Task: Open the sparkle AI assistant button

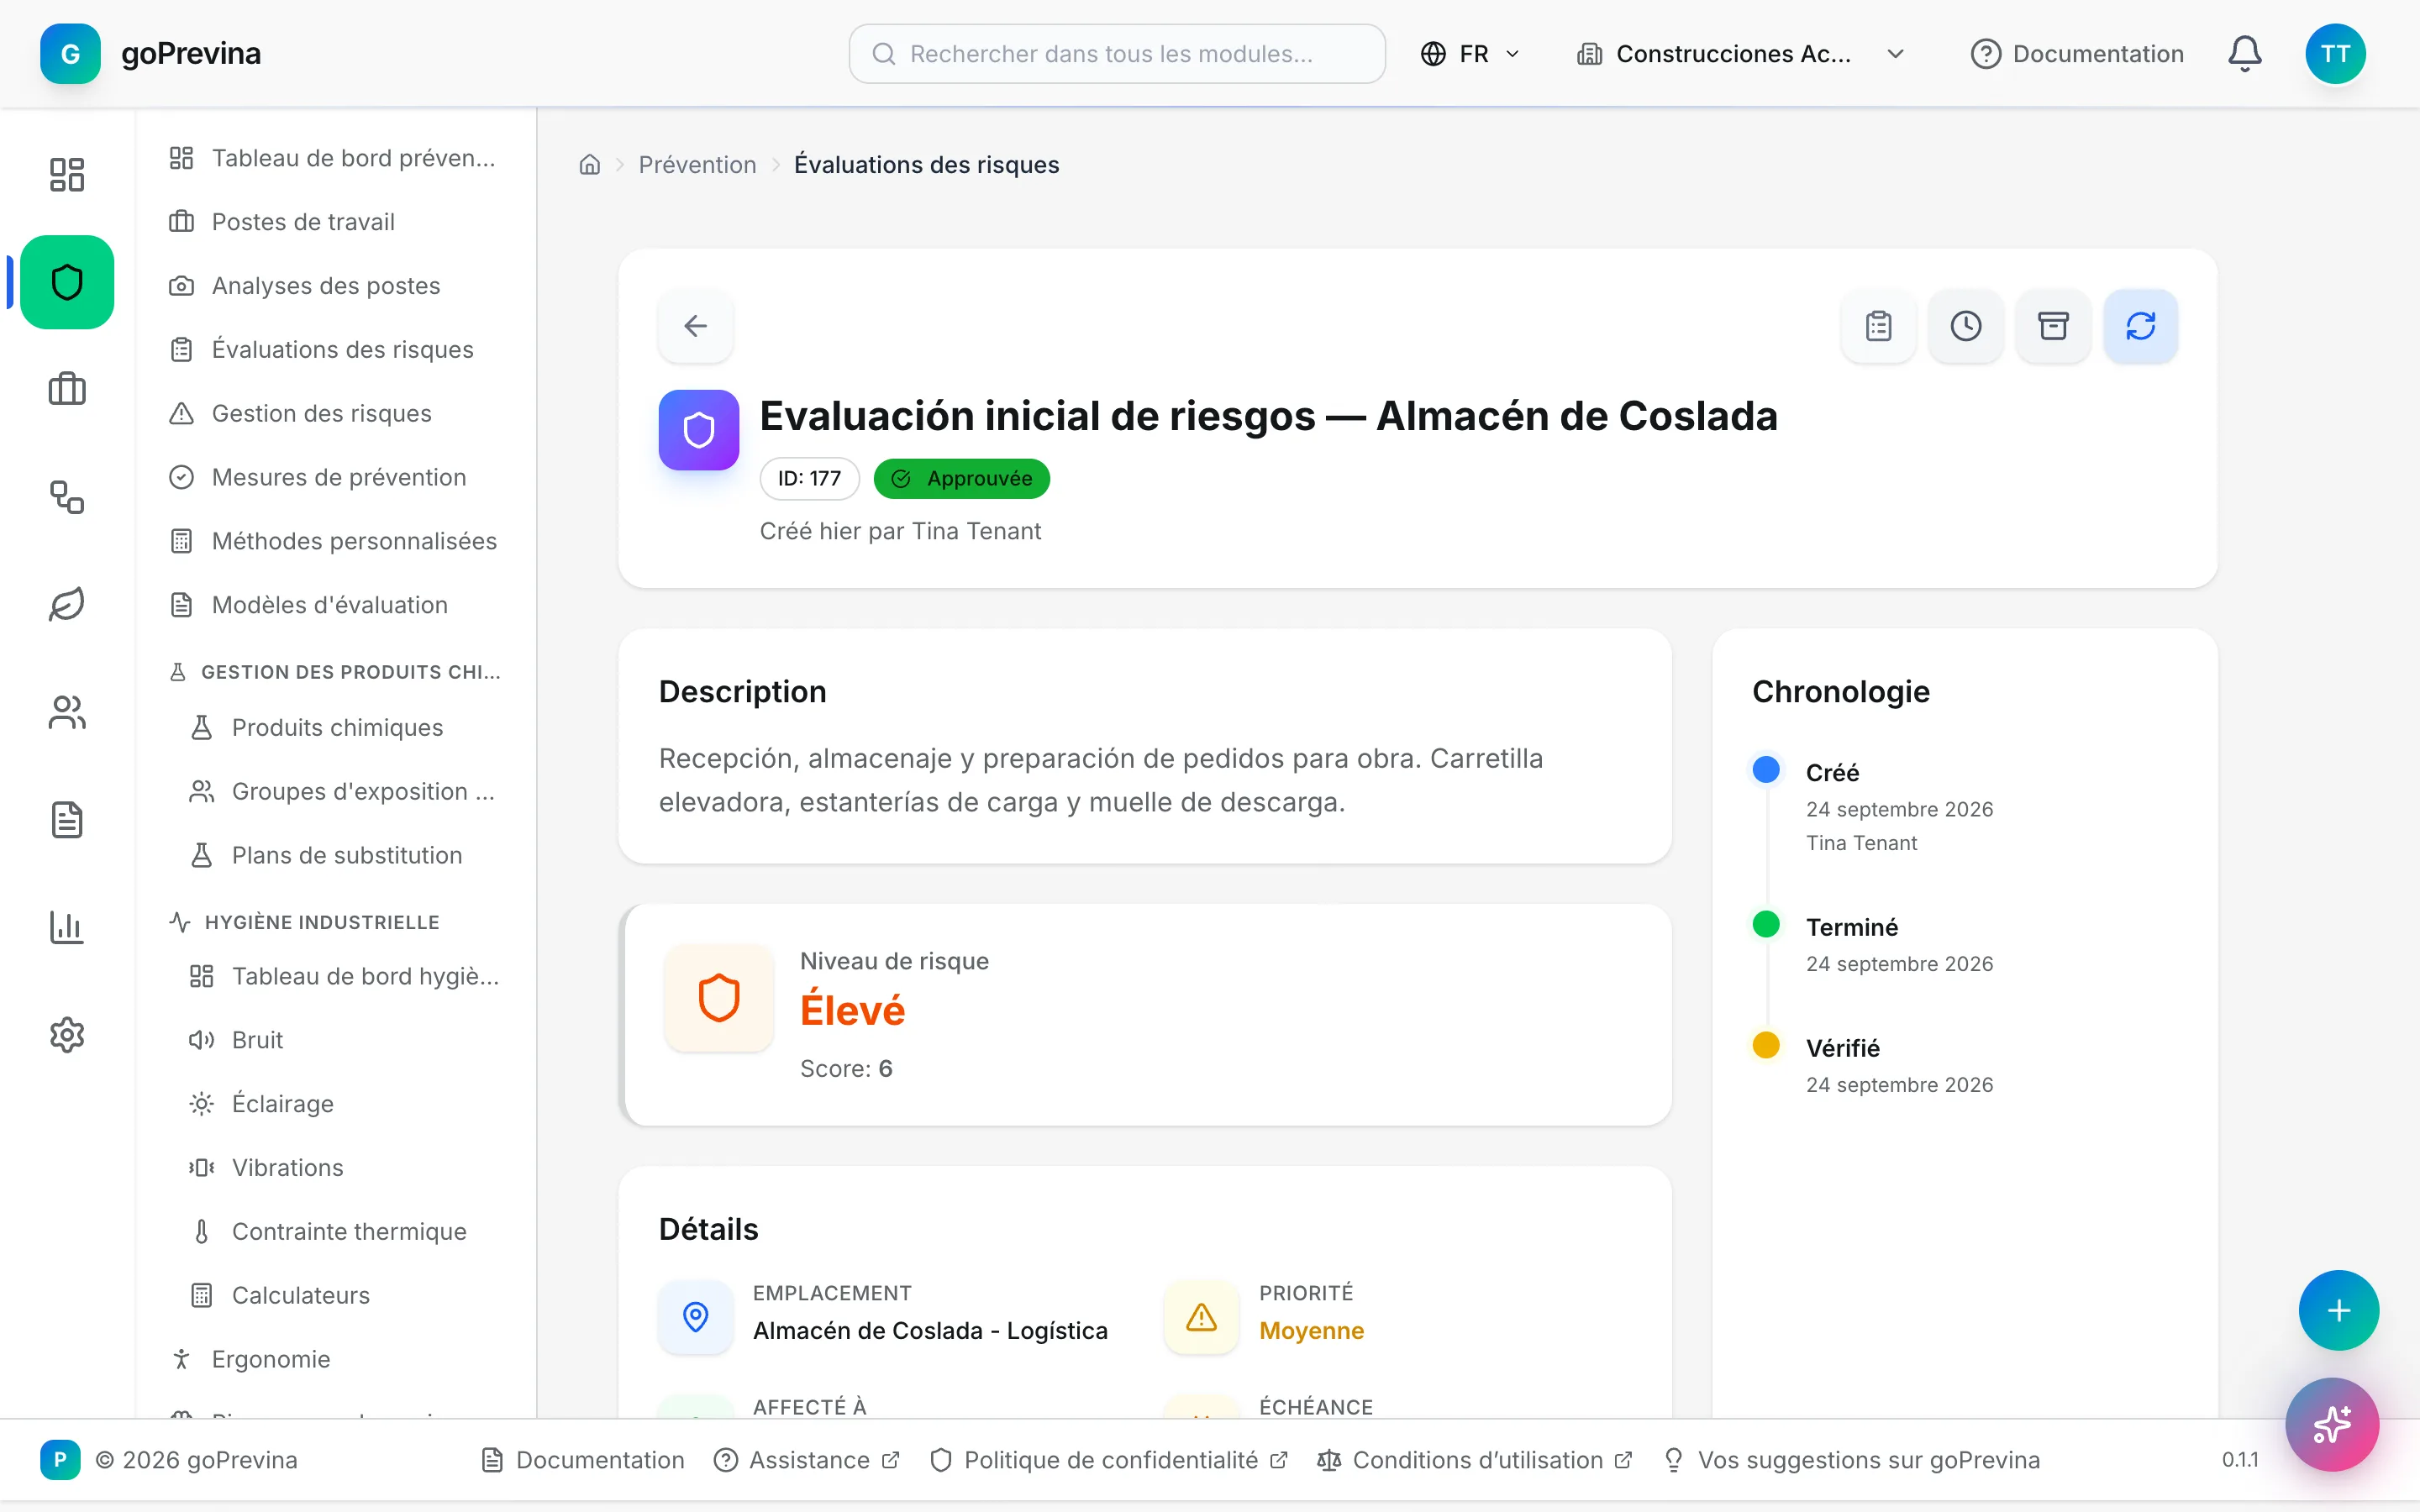Action: point(2331,1424)
